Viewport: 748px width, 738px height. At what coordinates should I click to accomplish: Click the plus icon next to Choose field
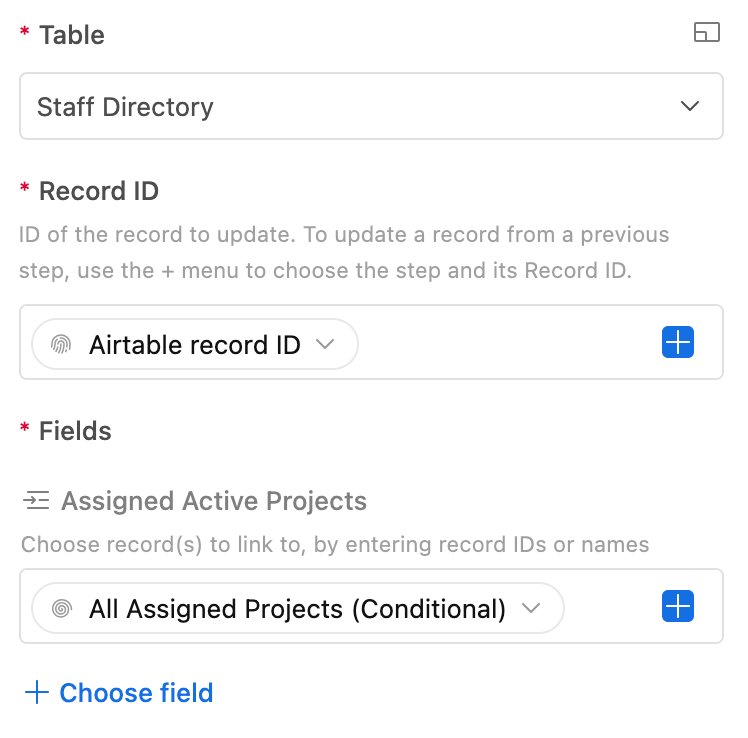coord(37,693)
